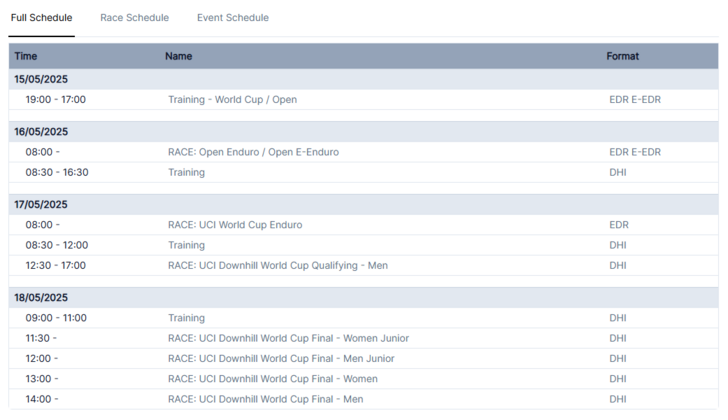
Task: Select the 15/05/2025 date header row
Action: (x=41, y=79)
